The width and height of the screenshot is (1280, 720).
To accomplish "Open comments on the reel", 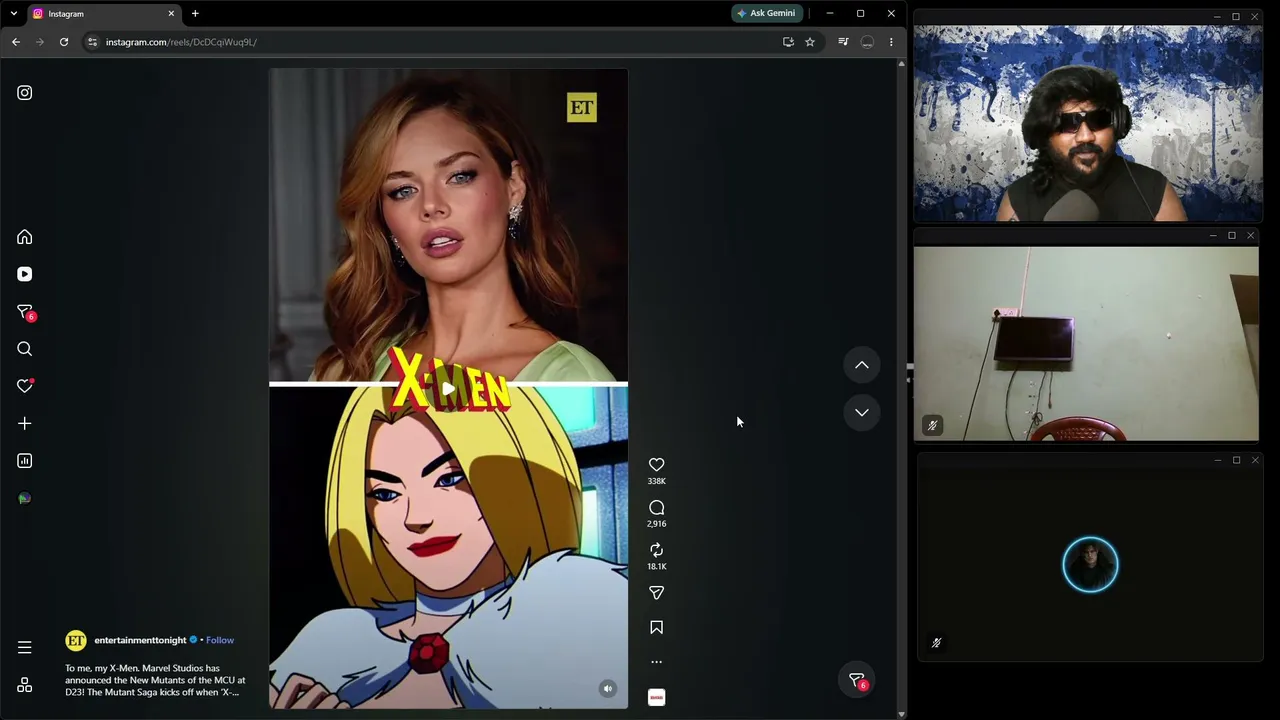I will click(x=656, y=508).
